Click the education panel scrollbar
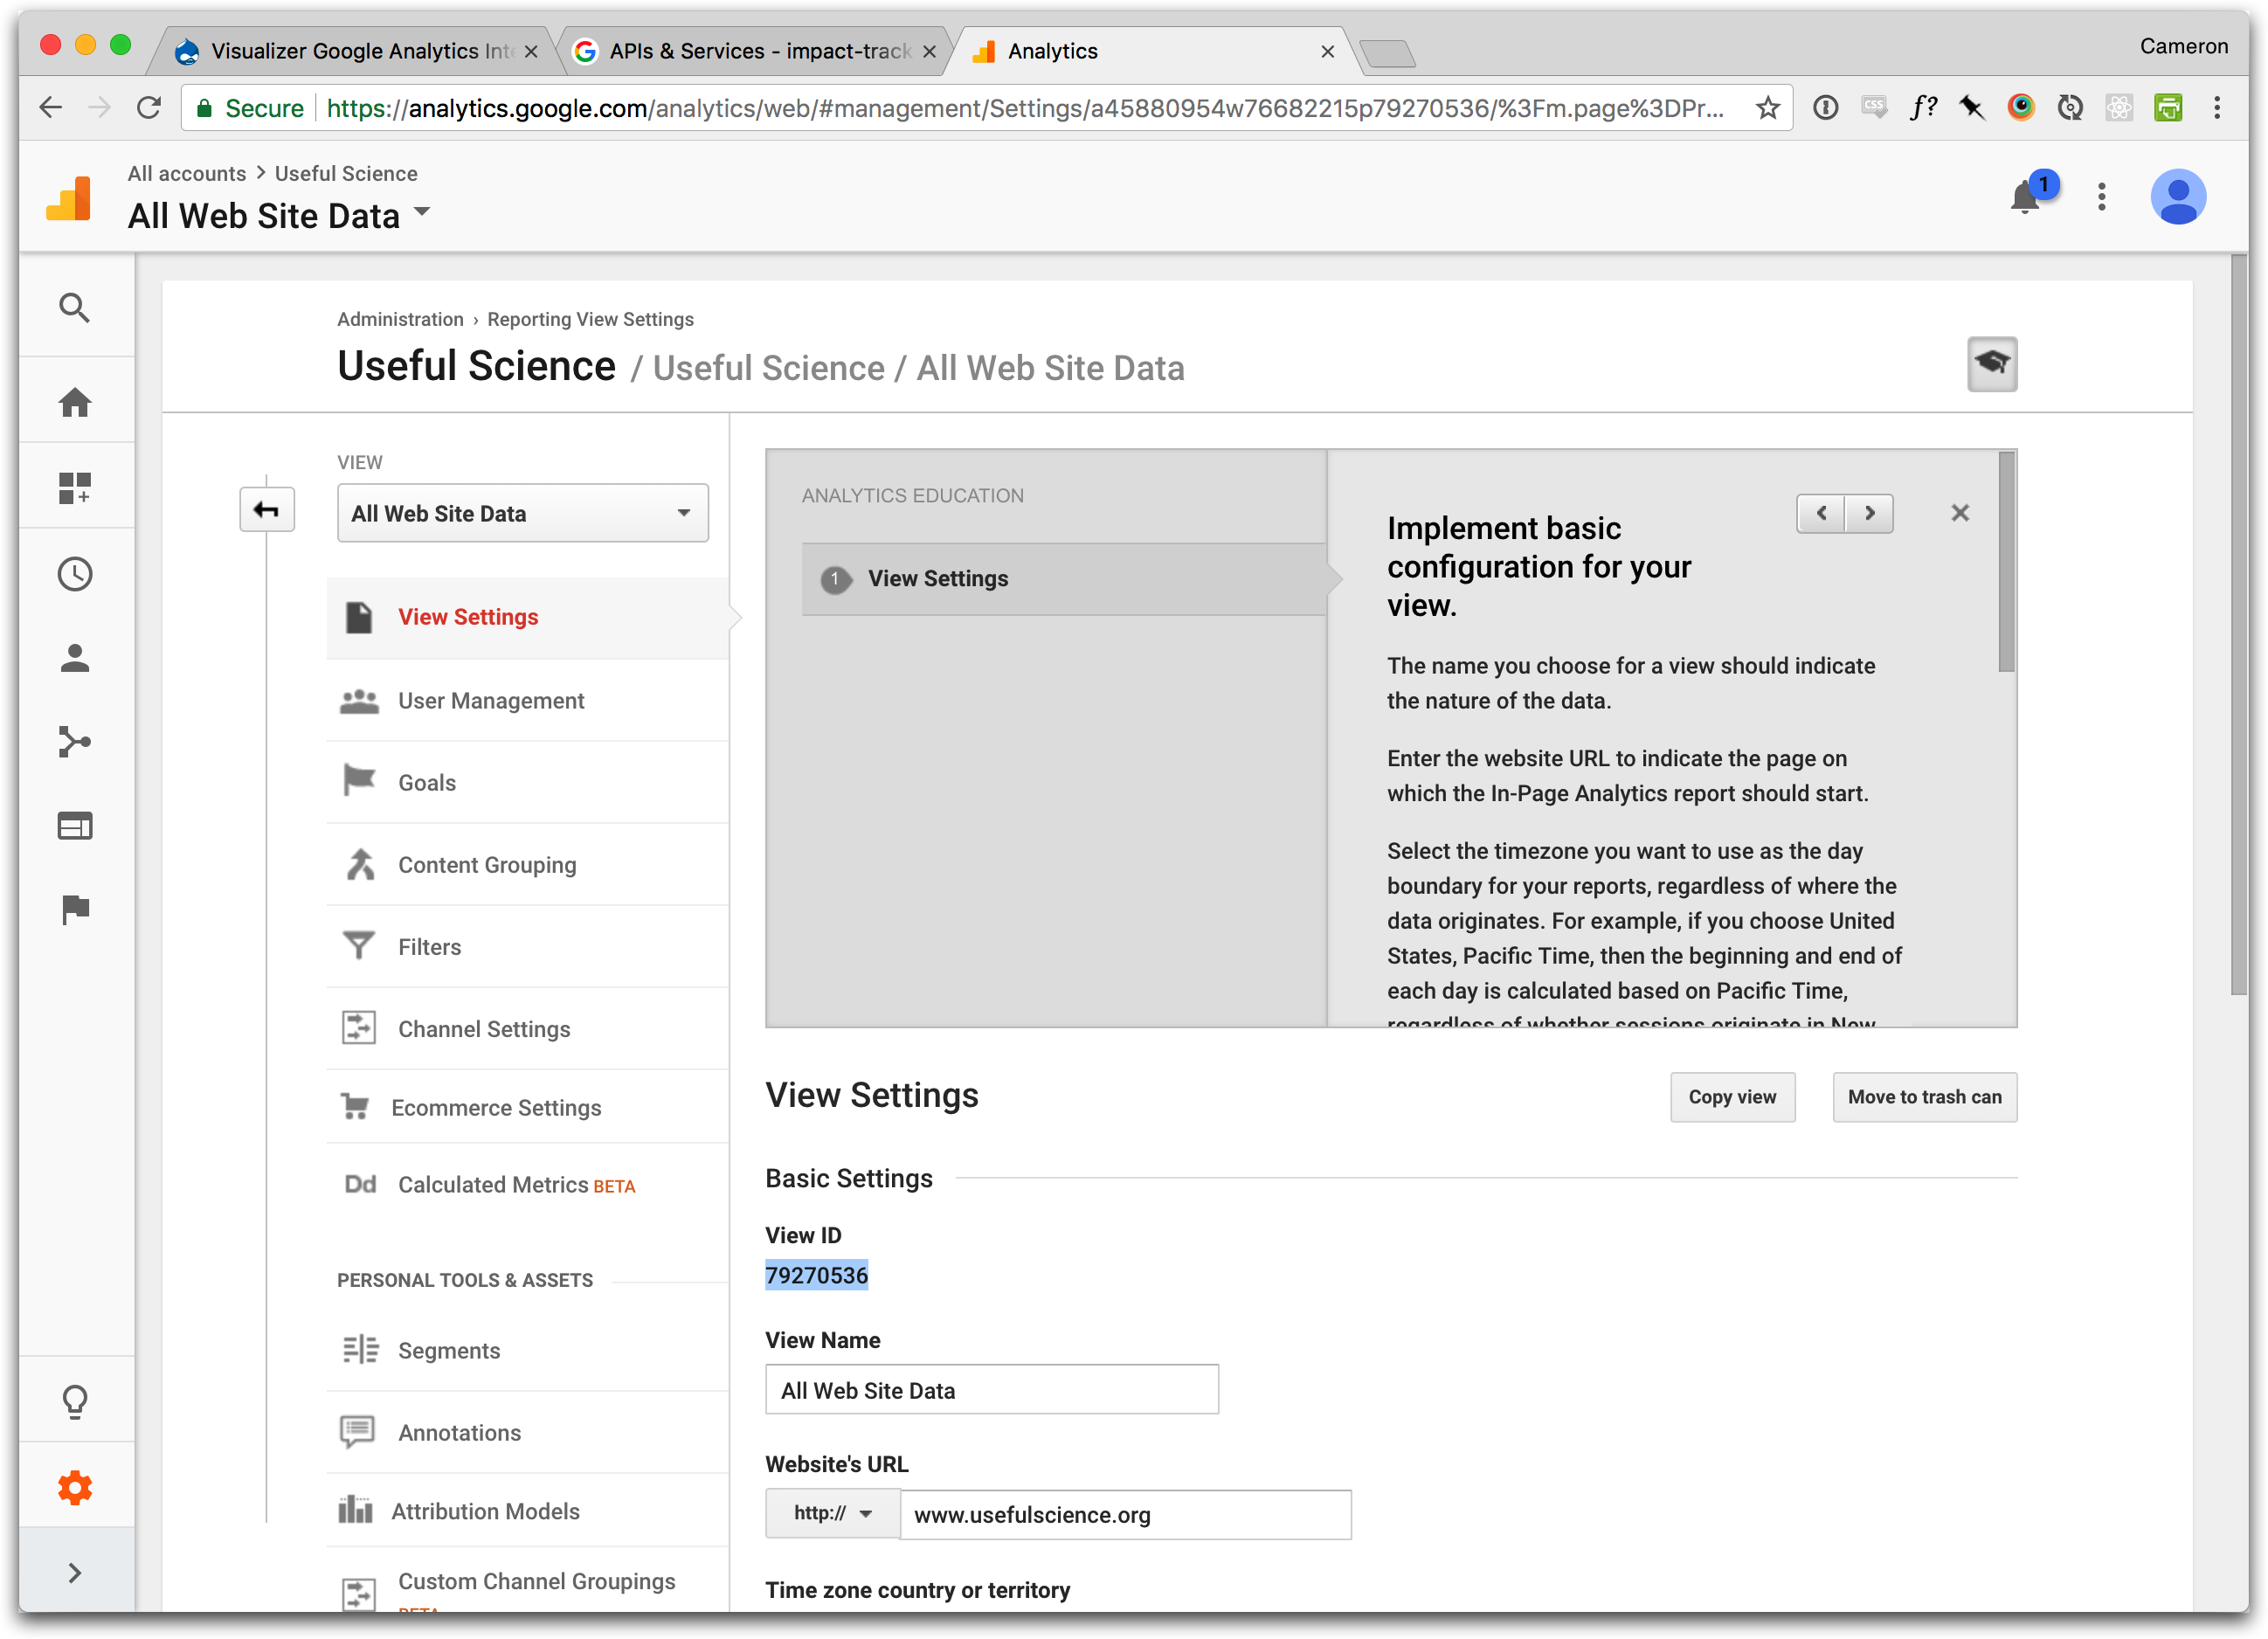The height and width of the screenshot is (1639, 2268). 2006,563
